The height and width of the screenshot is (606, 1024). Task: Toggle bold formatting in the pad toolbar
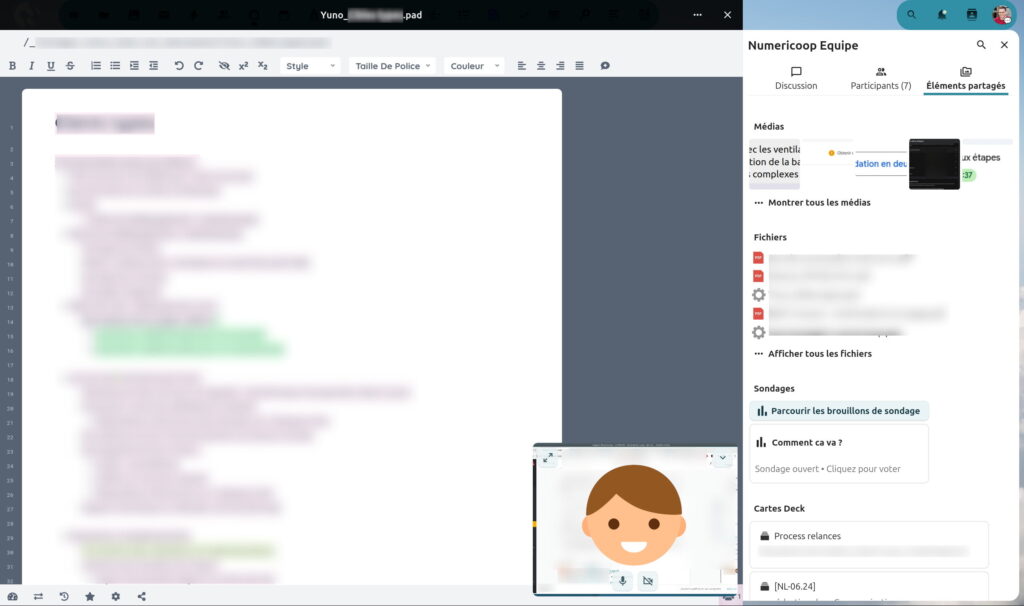coord(12,66)
